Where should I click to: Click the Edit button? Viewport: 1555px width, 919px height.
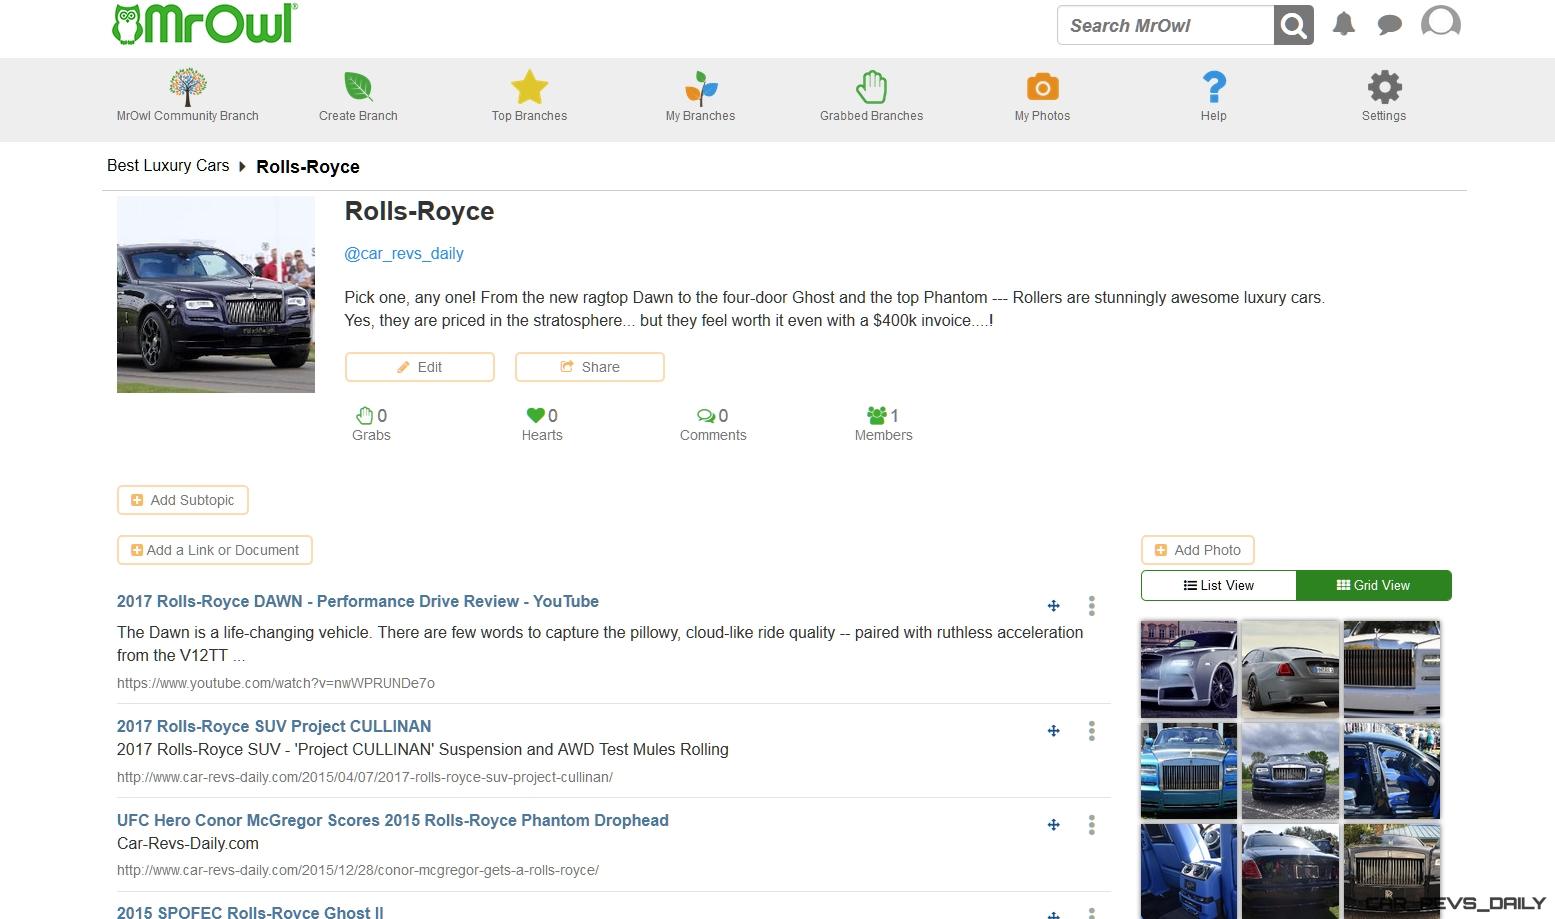420,367
